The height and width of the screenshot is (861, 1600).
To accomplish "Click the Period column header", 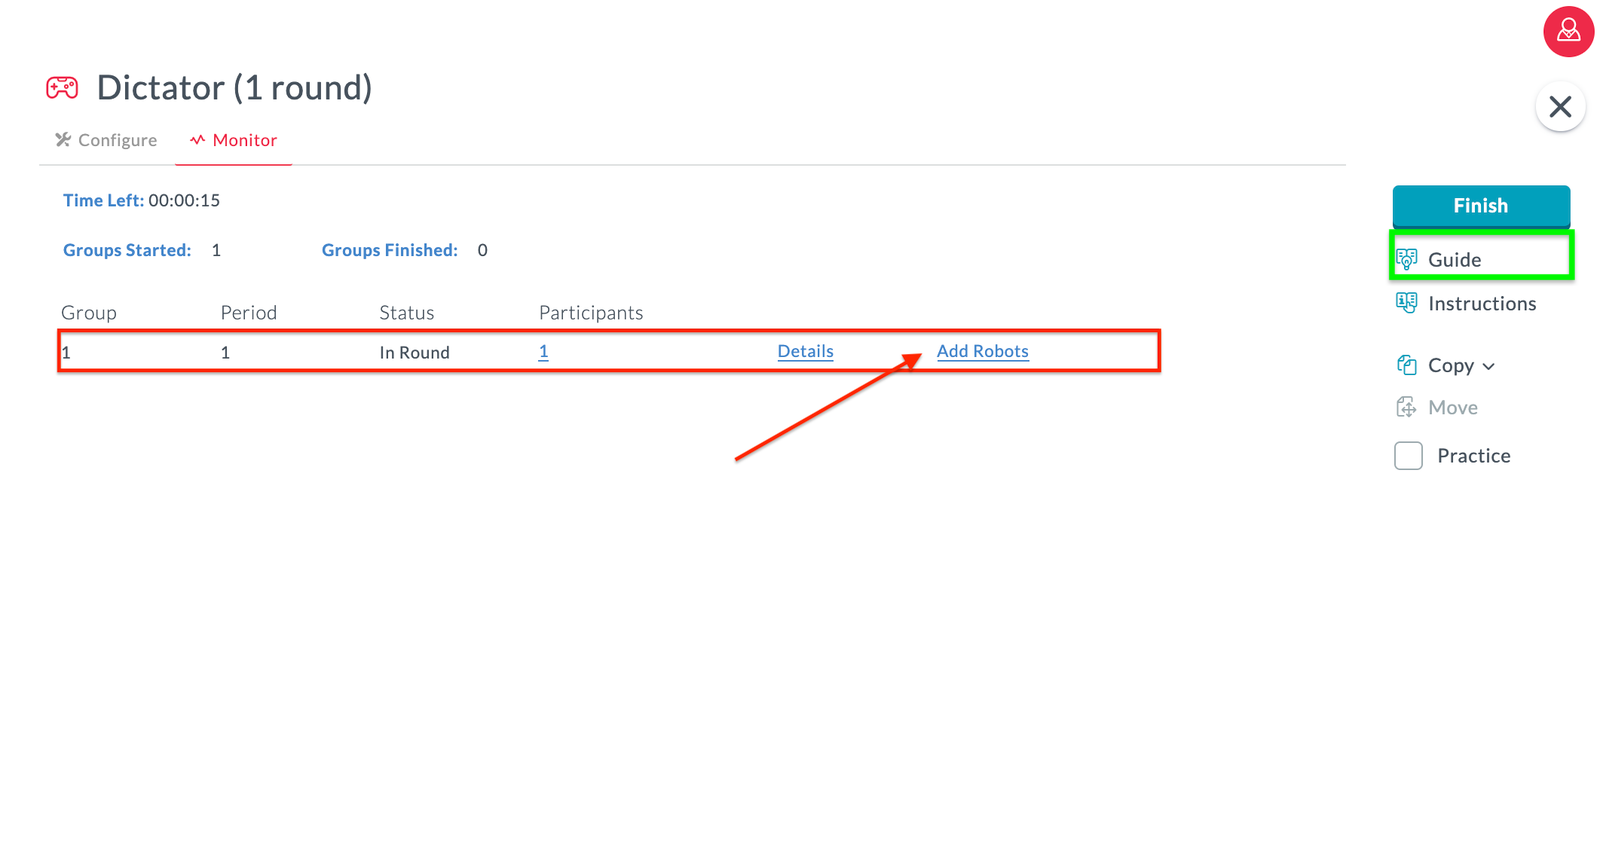I will click(248, 313).
